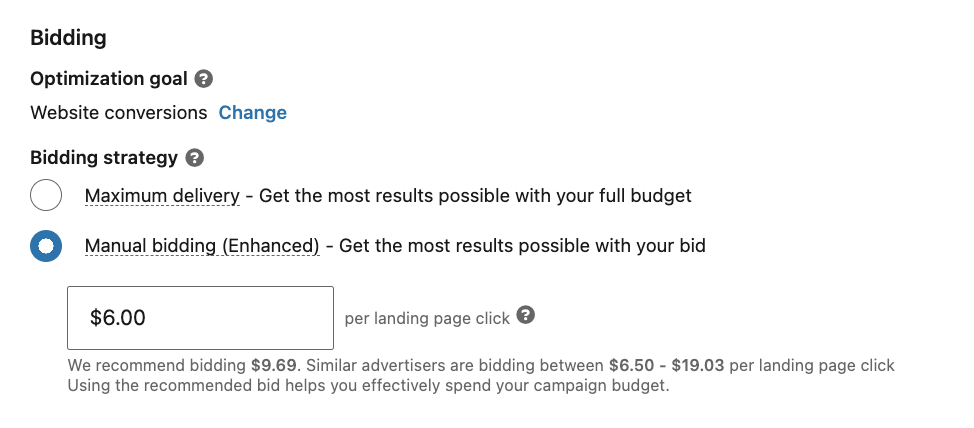Screen dimensions: 974x428
Task: Select the Manual bidding (Enhanced) radio button
Action: point(46,246)
